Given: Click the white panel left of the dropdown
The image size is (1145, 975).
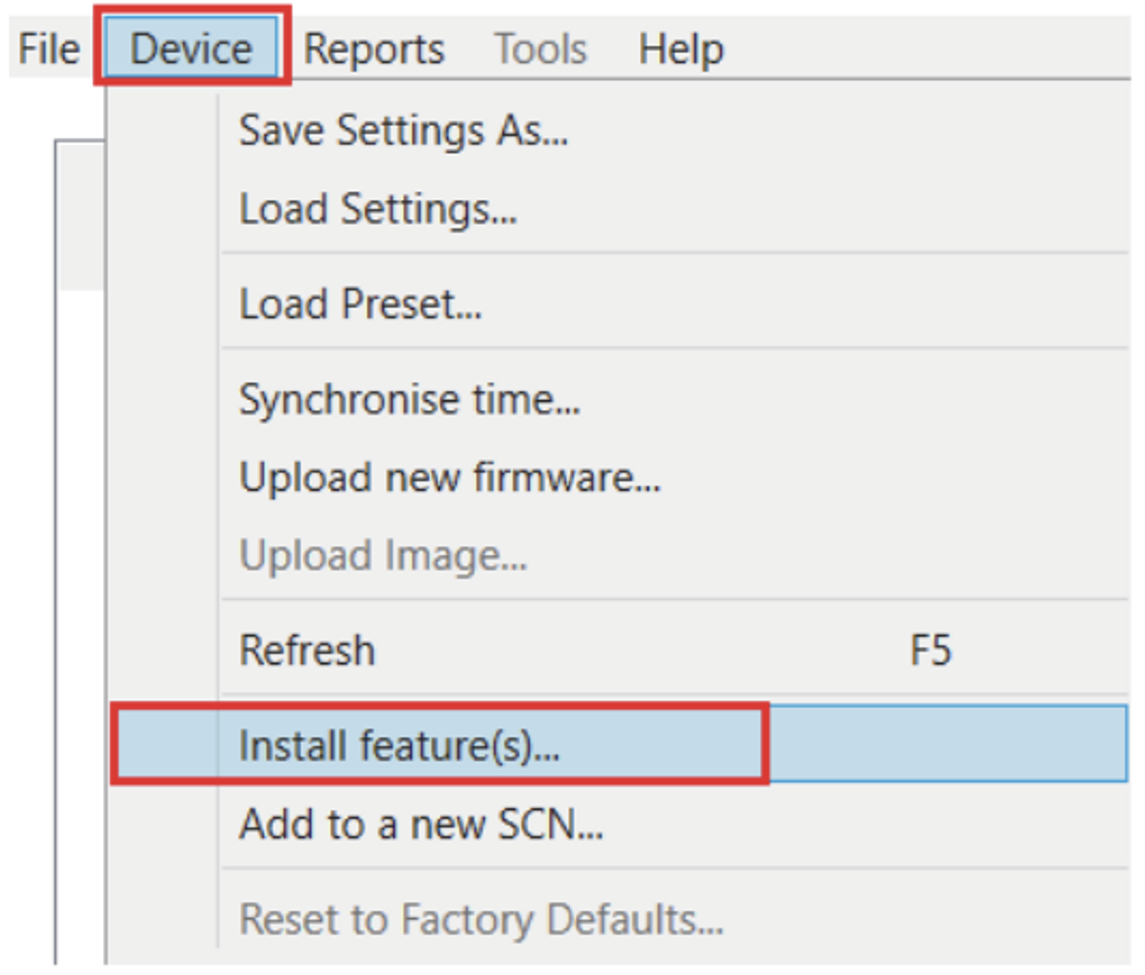Looking at the screenshot, I should tap(80, 600).
